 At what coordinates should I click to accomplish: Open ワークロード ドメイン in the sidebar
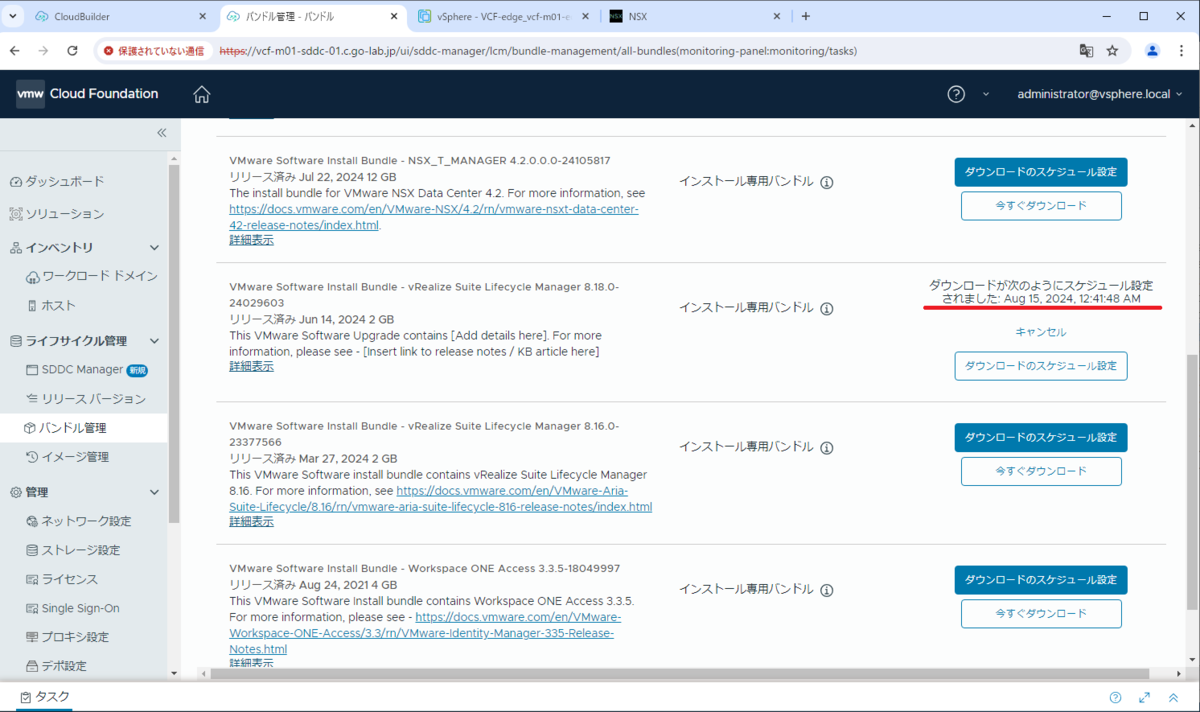[92, 276]
